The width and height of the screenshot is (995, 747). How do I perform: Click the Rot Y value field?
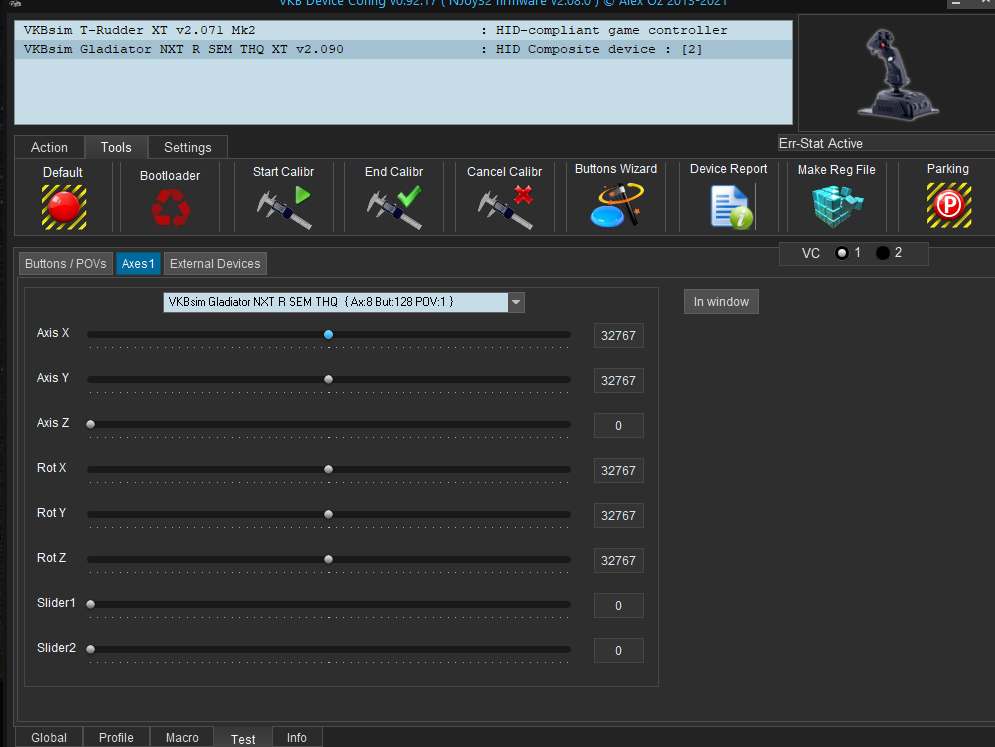(x=619, y=516)
